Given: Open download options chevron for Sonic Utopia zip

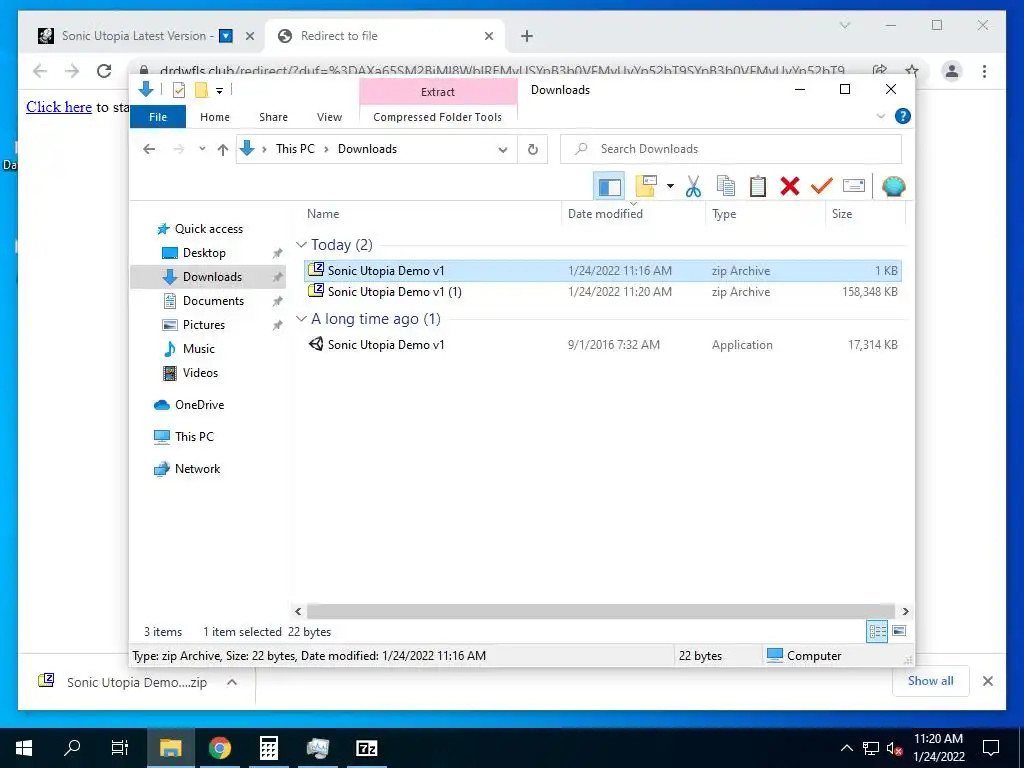Looking at the screenshot, I should [232, 682].
